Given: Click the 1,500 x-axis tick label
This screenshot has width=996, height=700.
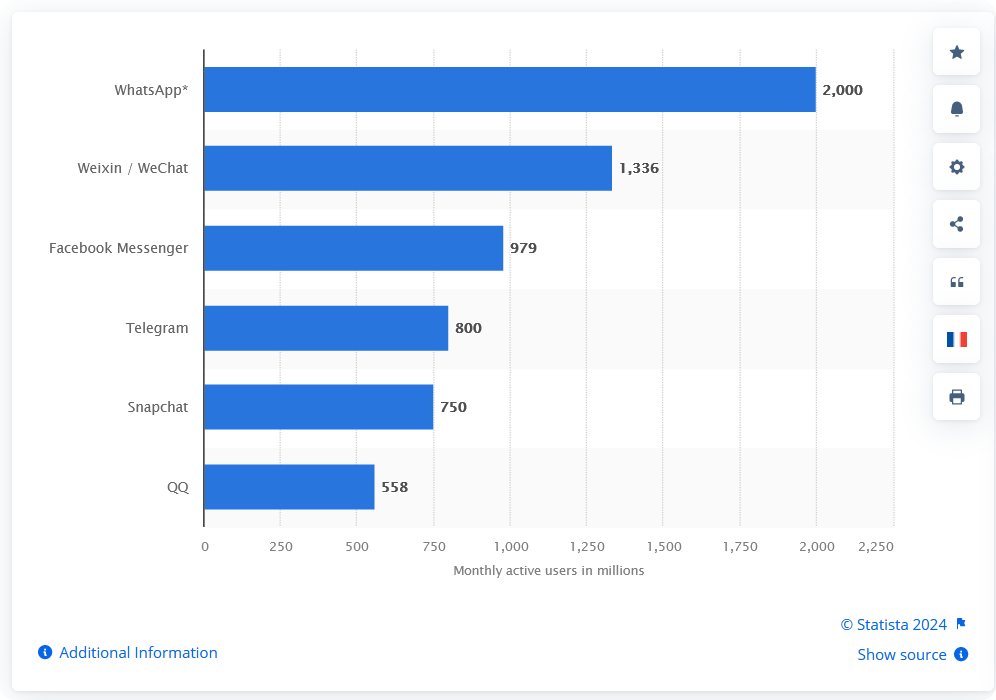Looking at the screenshot, I should click(x=664, y=547).
